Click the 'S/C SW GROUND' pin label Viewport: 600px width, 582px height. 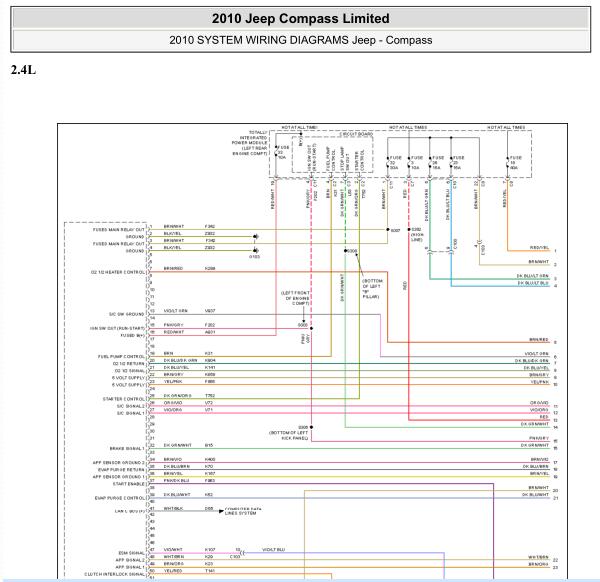point(127,314)
